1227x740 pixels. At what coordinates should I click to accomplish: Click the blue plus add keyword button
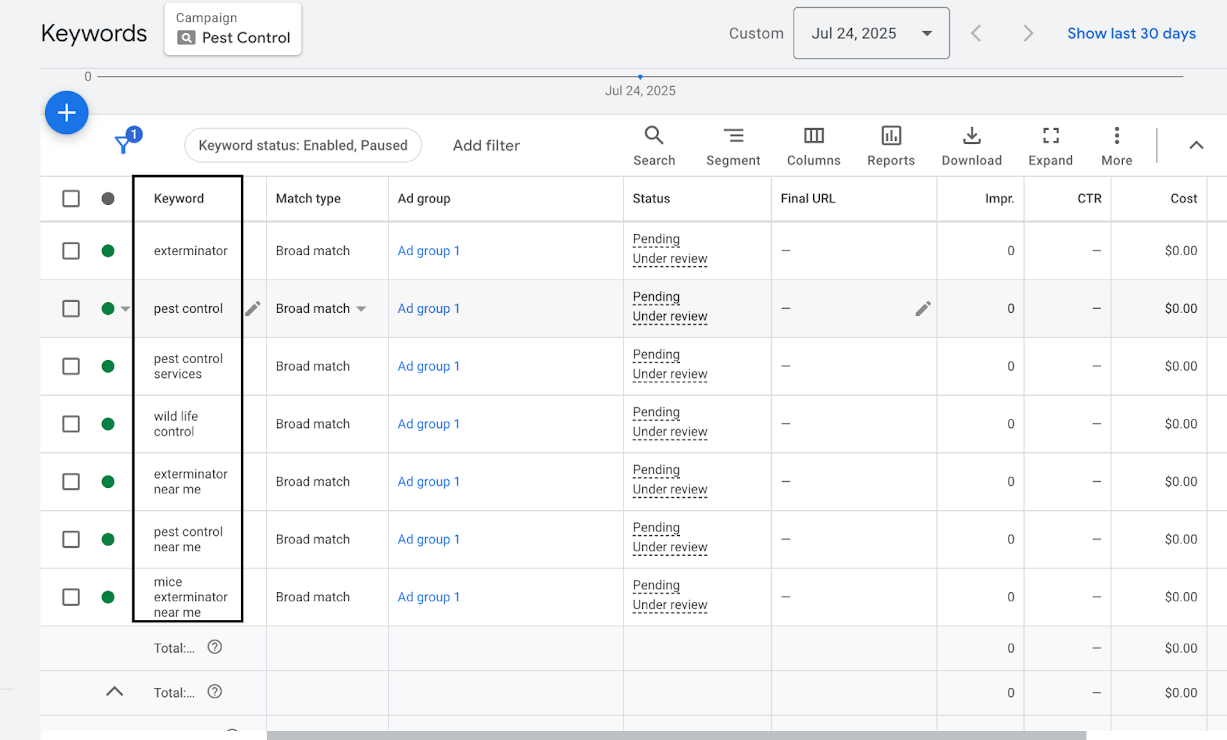(x=67, y=113)
